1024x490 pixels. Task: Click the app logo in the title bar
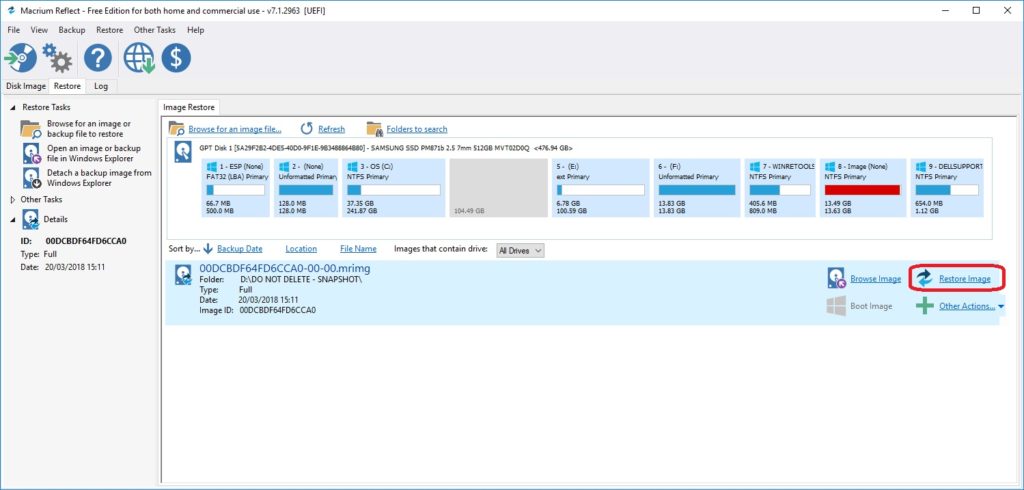tap(10, 10)
